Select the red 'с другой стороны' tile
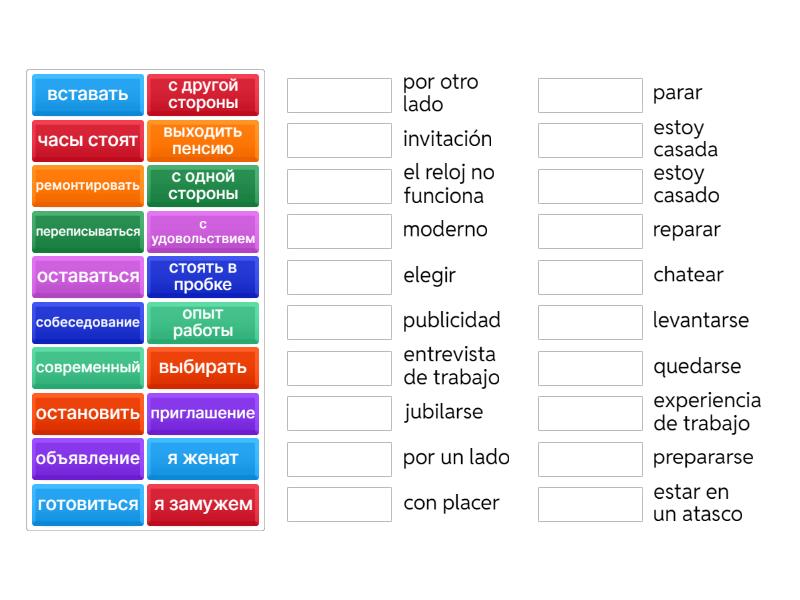The width and height of the screenshot is (800, 600). [x=203, y=95]
